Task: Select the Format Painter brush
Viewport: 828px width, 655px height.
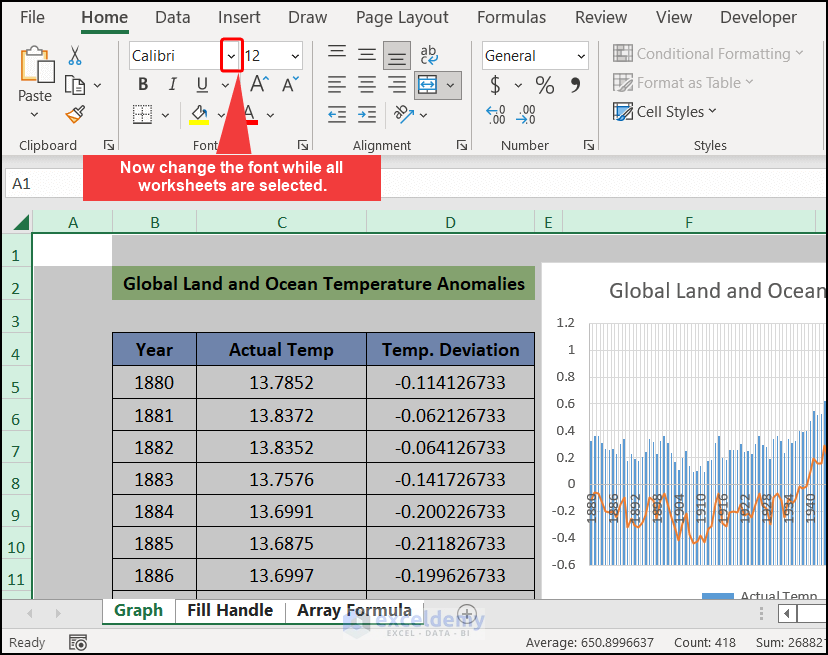Action: point(75,114)
